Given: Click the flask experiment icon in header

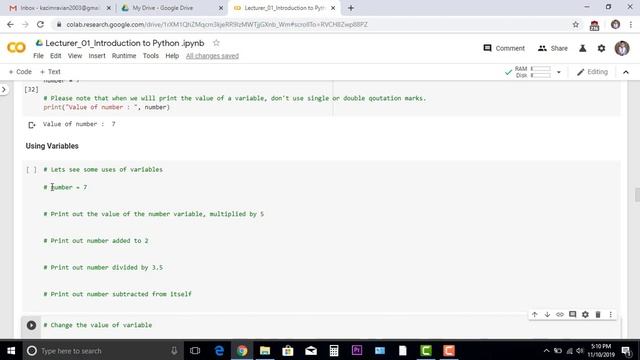Looking at the screenshot, I should 583,48.
